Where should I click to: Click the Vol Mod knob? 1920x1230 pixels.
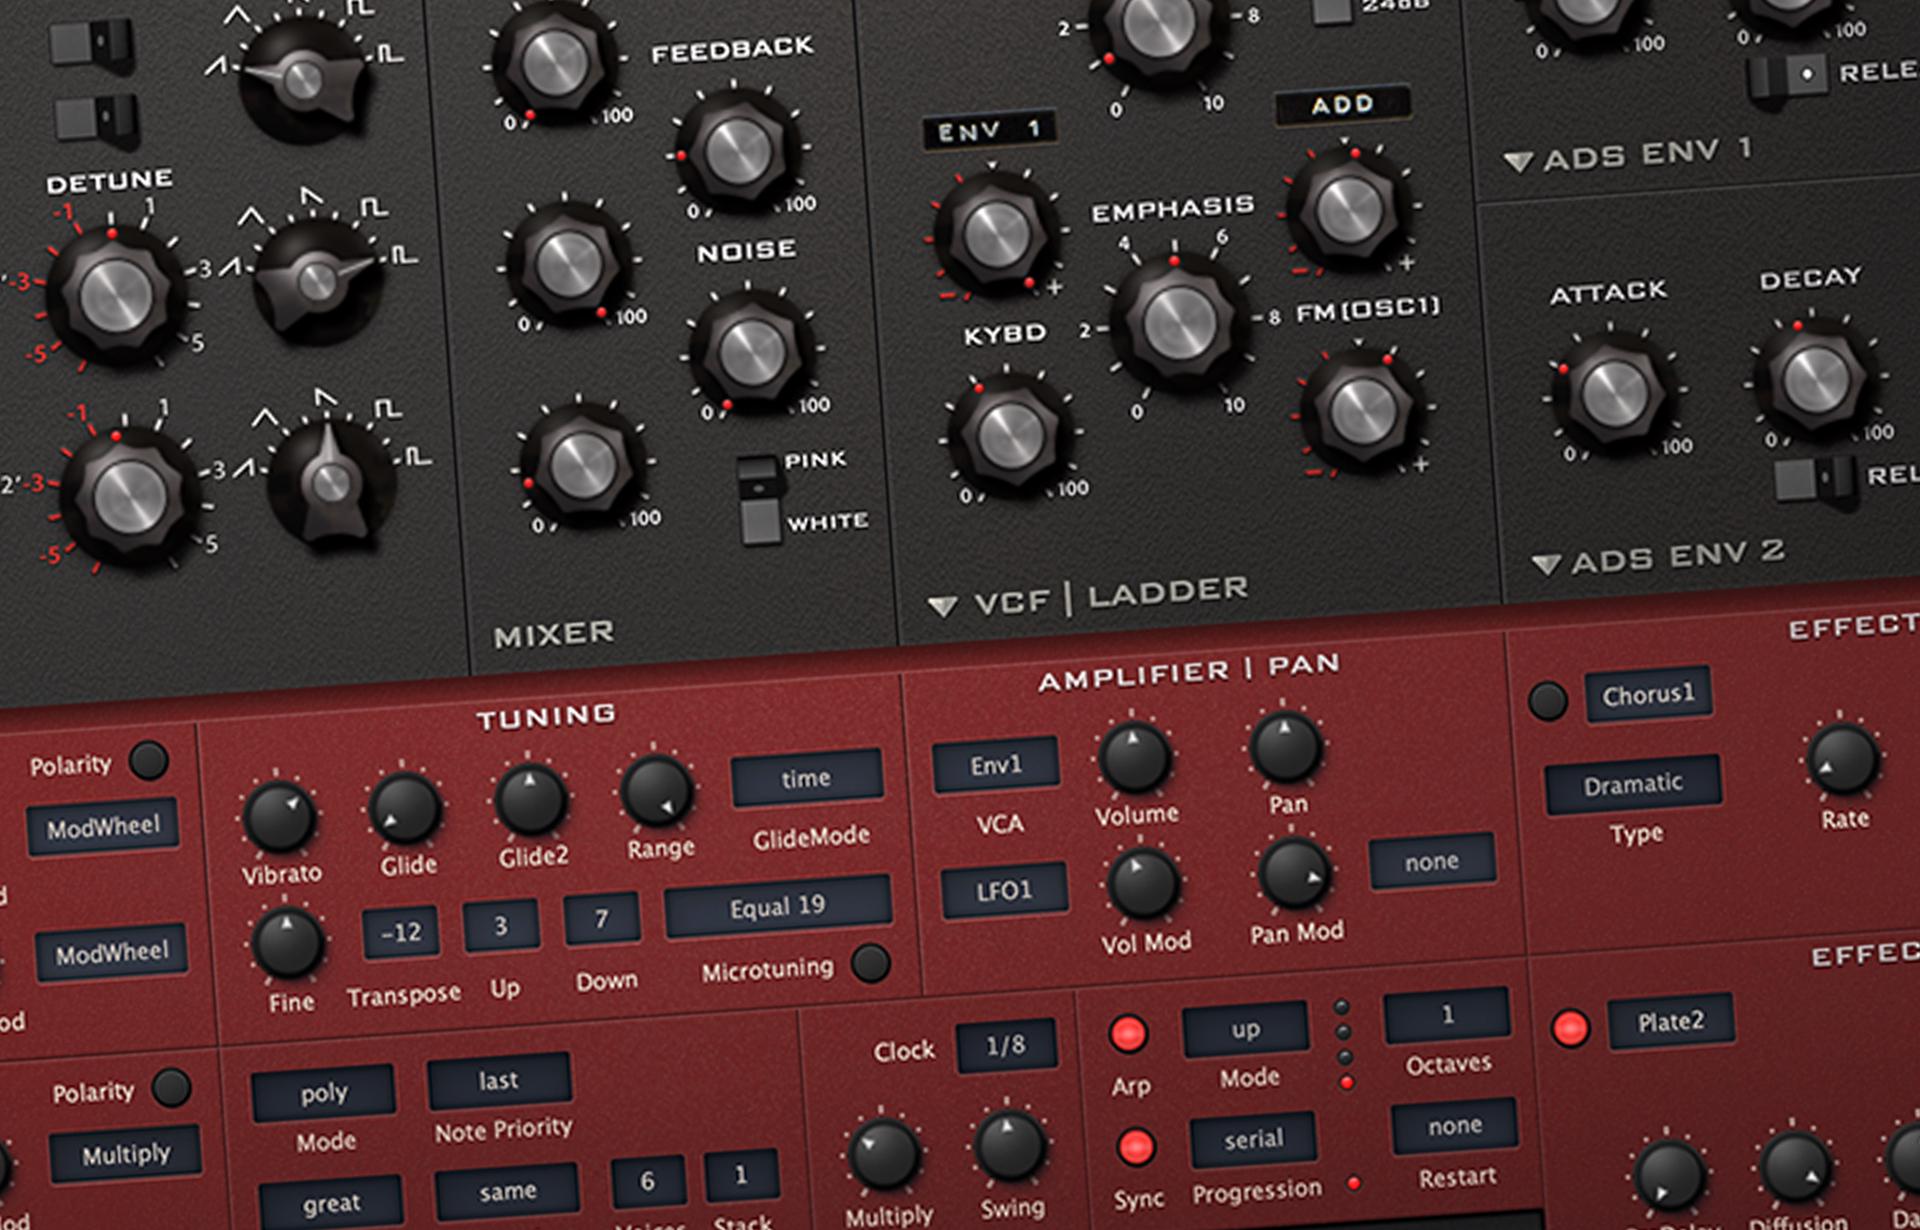pos(1143,884)
